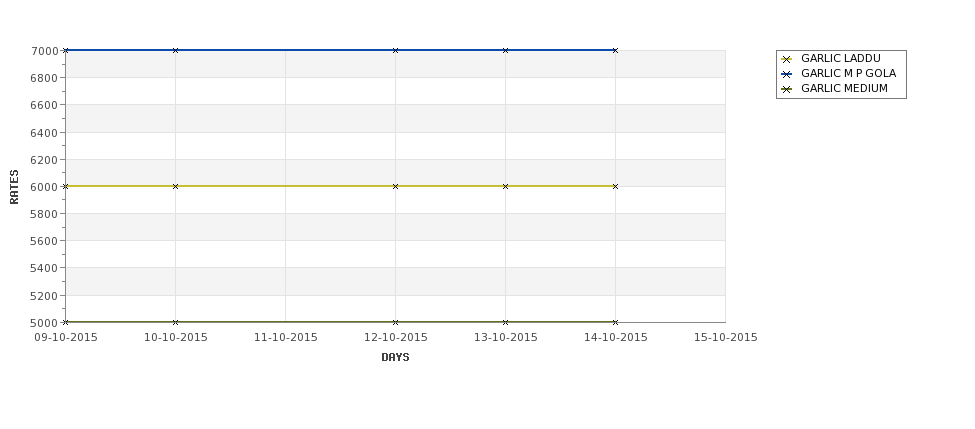Click the DAYS axis title
Screen dimensions: 975x429
tap(395, 358)
